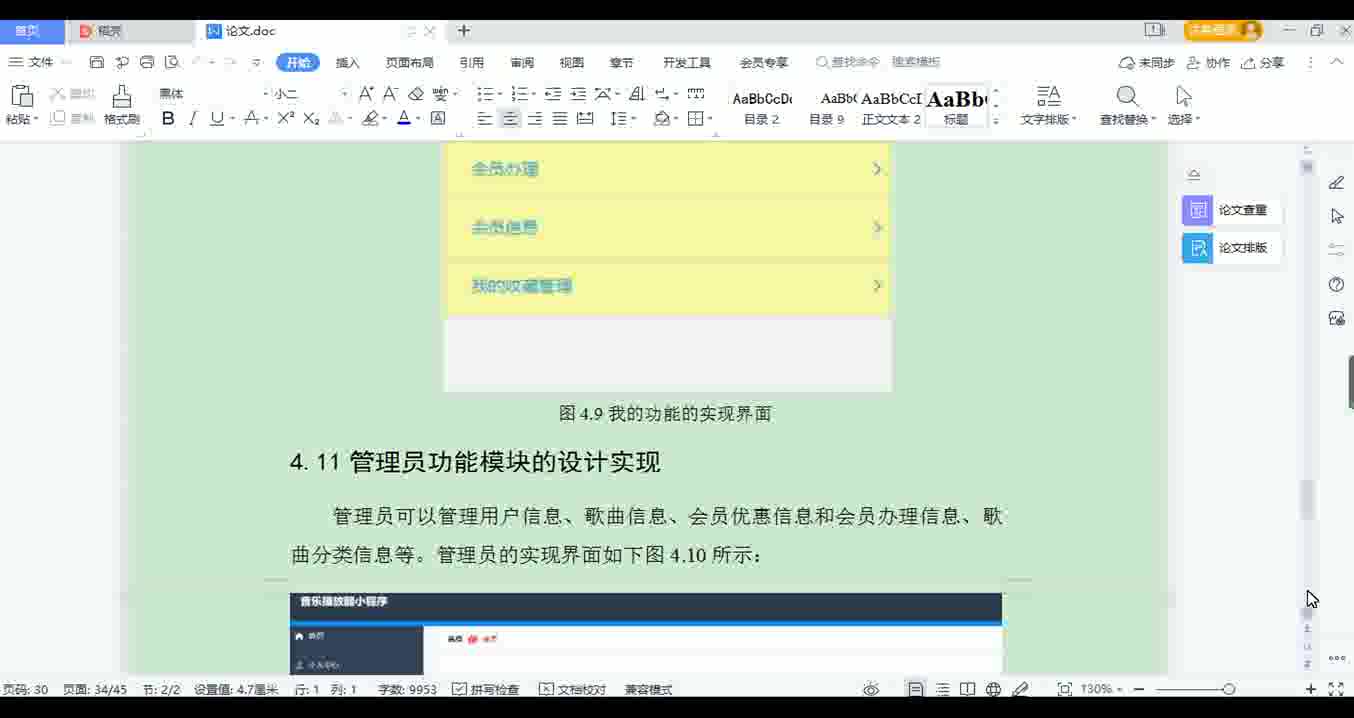Open the font name dropdown (黑体)

266,94
